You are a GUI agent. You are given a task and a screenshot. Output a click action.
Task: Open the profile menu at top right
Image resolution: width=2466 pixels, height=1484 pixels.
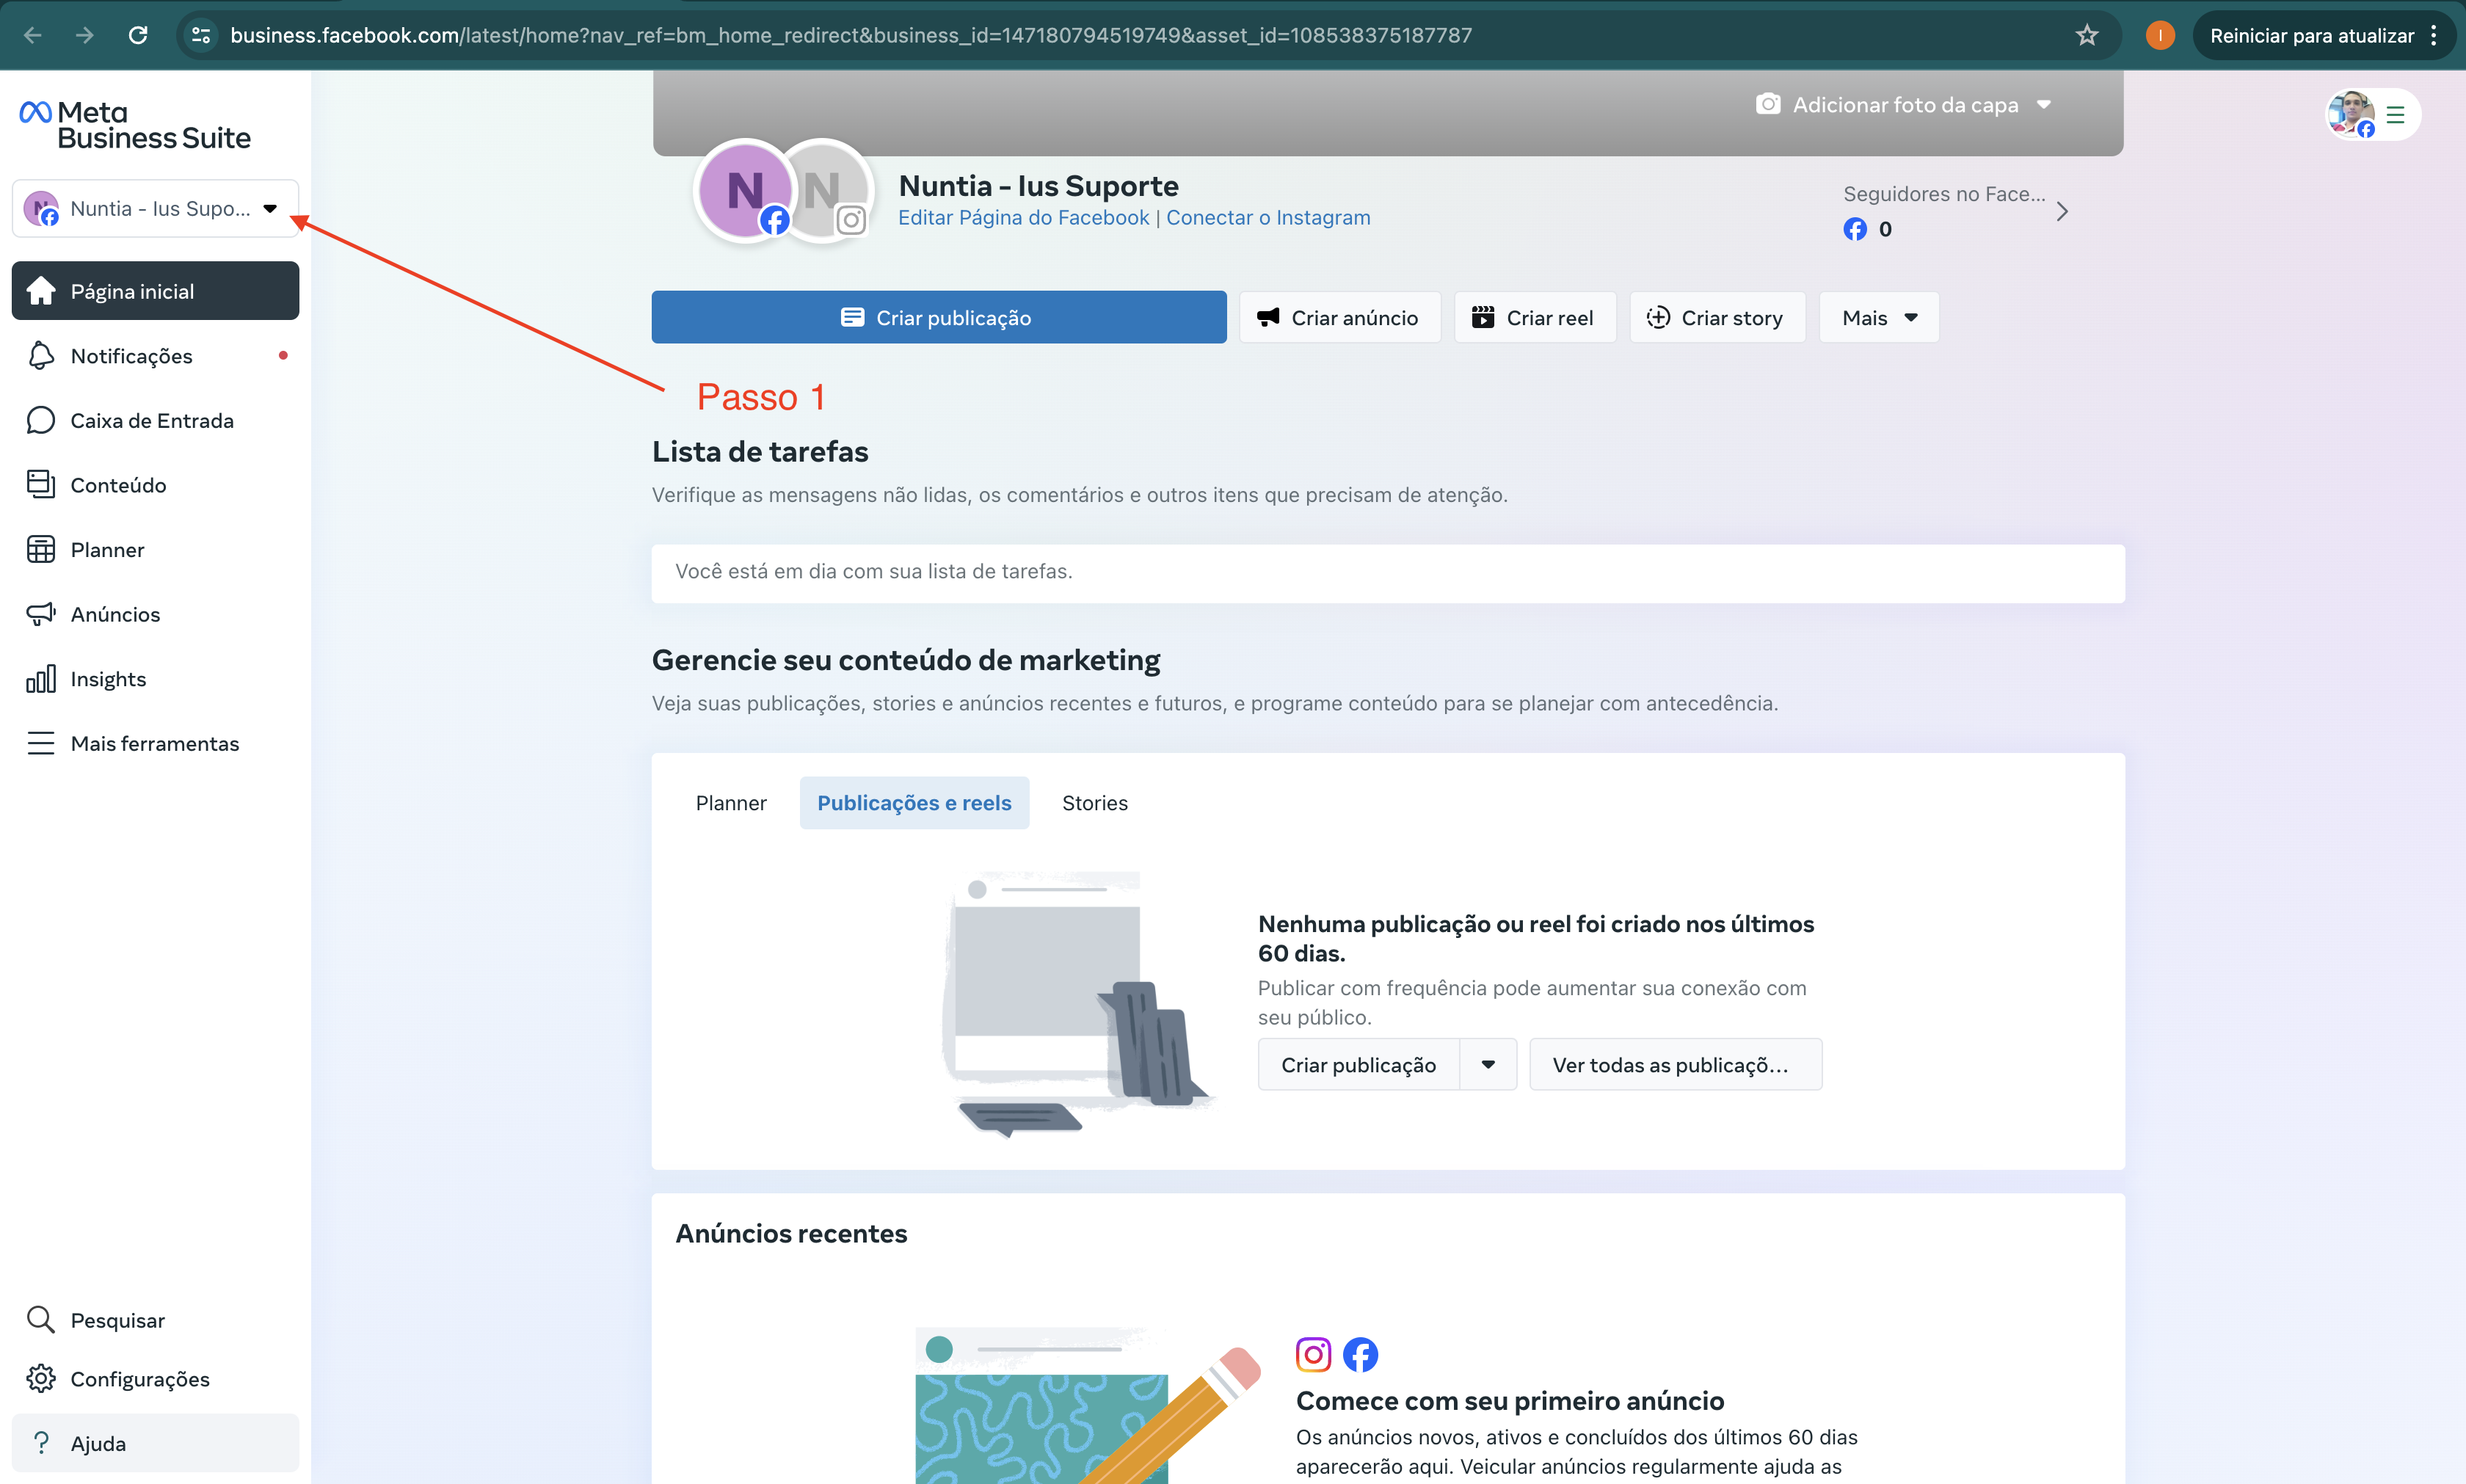[2372, 114]
